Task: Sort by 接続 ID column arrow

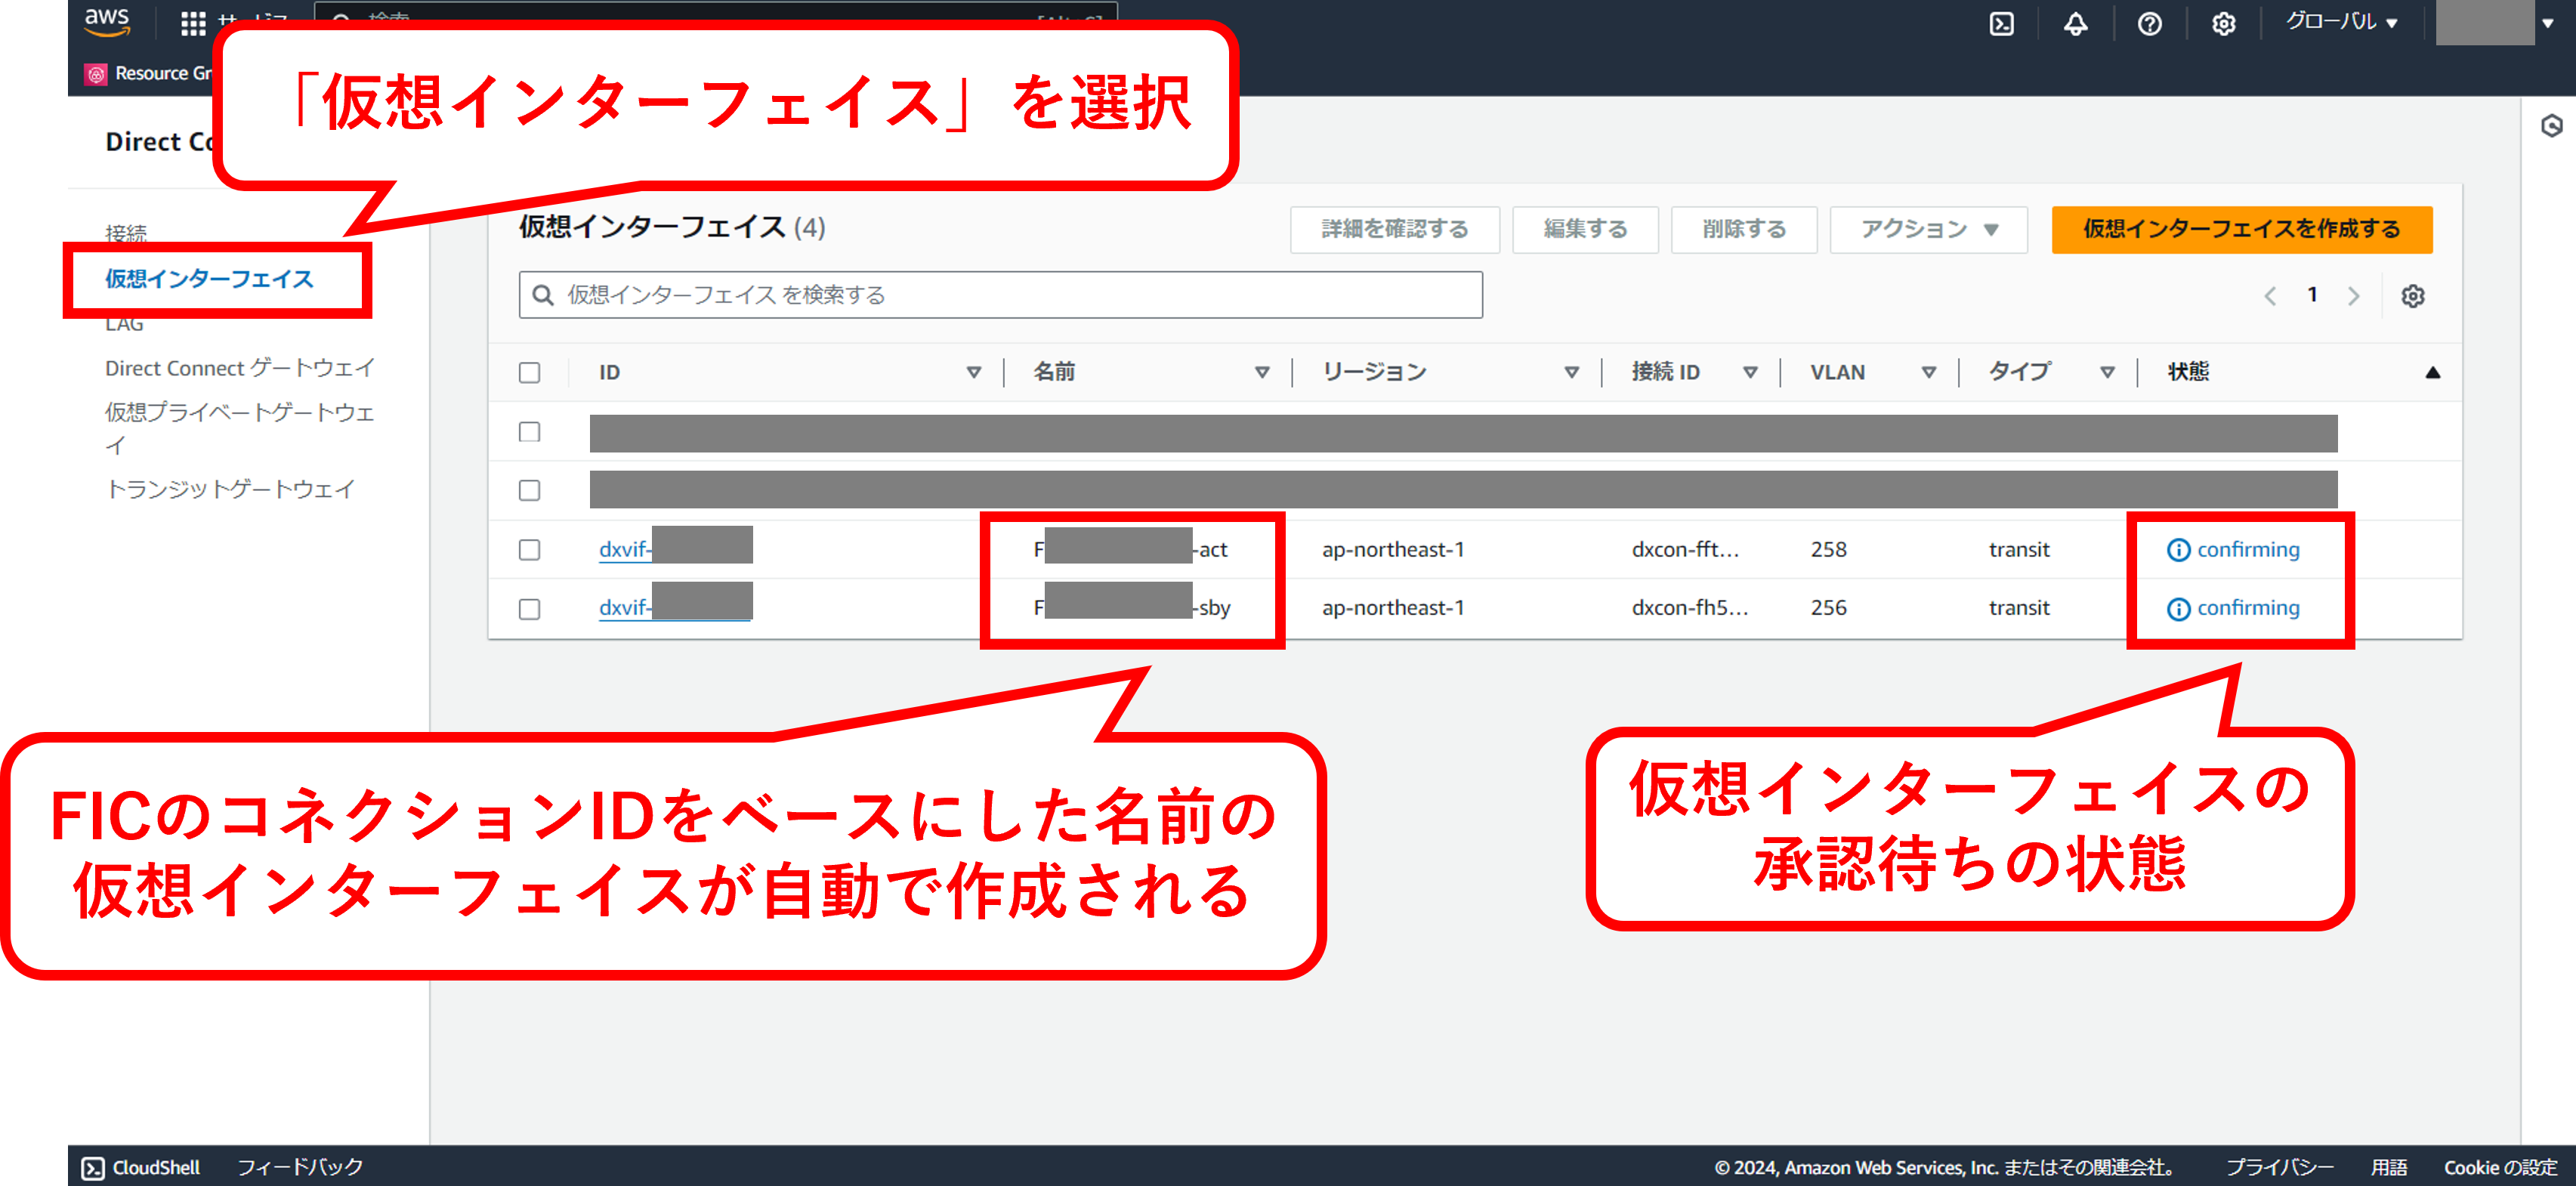Action: 1750,372
